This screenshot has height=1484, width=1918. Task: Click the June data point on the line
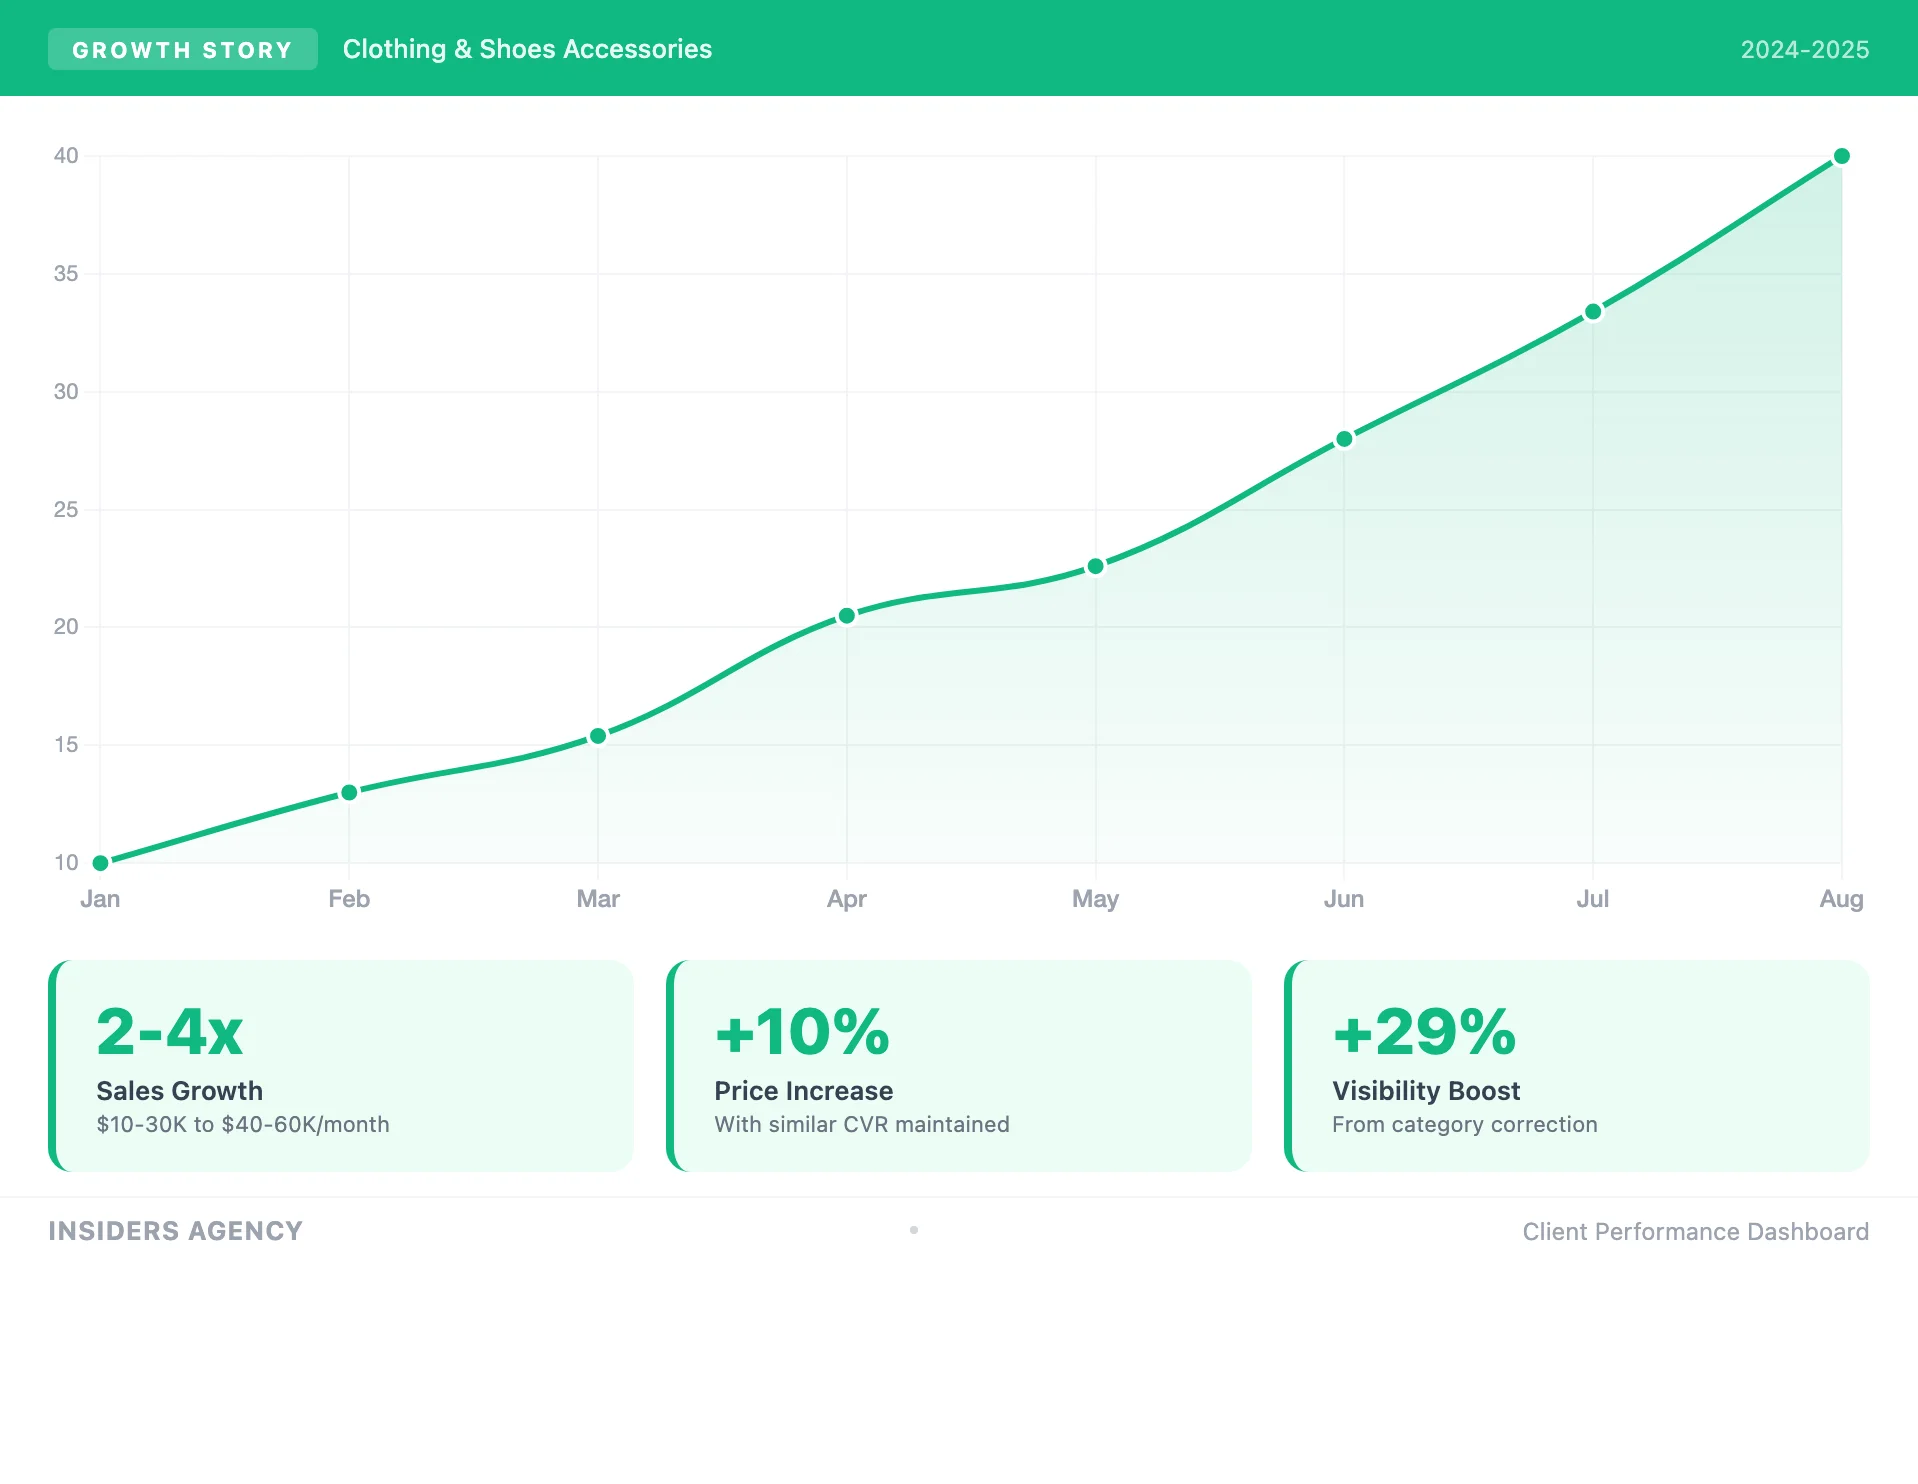pos(1344,439)
